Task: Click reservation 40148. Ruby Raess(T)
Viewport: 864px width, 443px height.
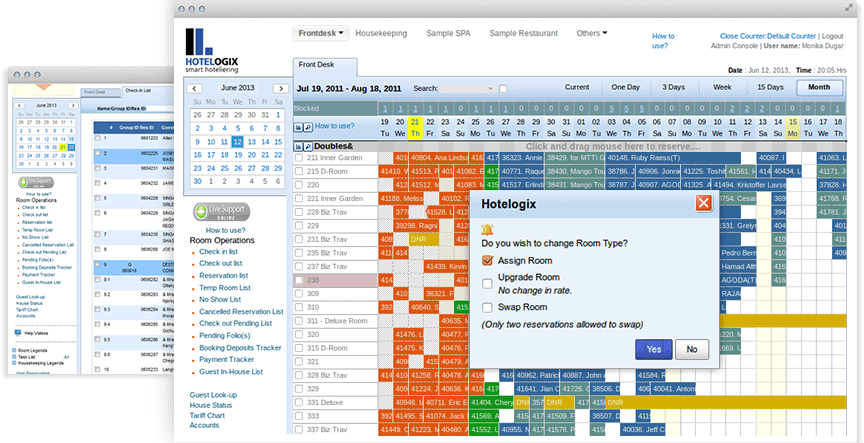Action: pyautogui.click(x=672, y=158)
